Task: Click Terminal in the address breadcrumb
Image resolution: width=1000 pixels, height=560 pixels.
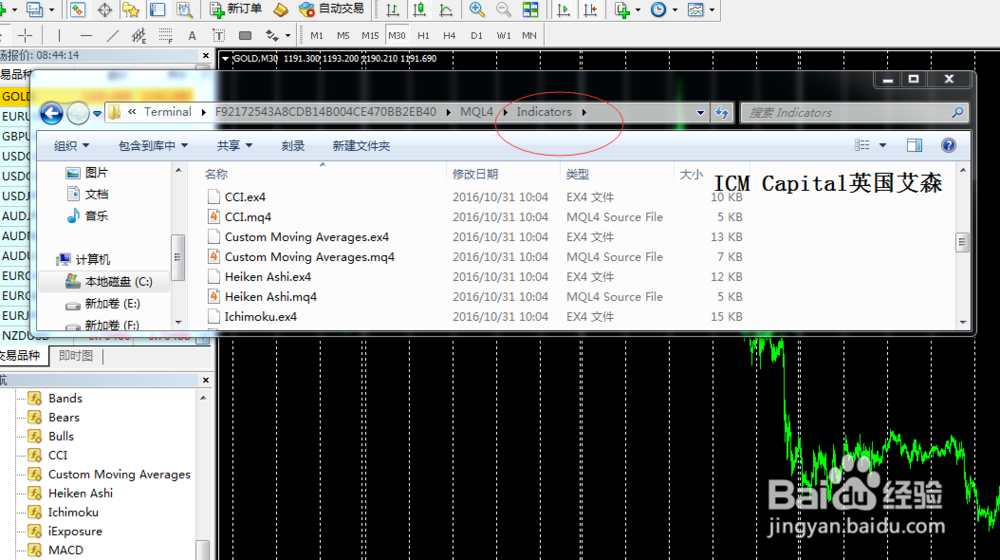Action: (167, 112)
